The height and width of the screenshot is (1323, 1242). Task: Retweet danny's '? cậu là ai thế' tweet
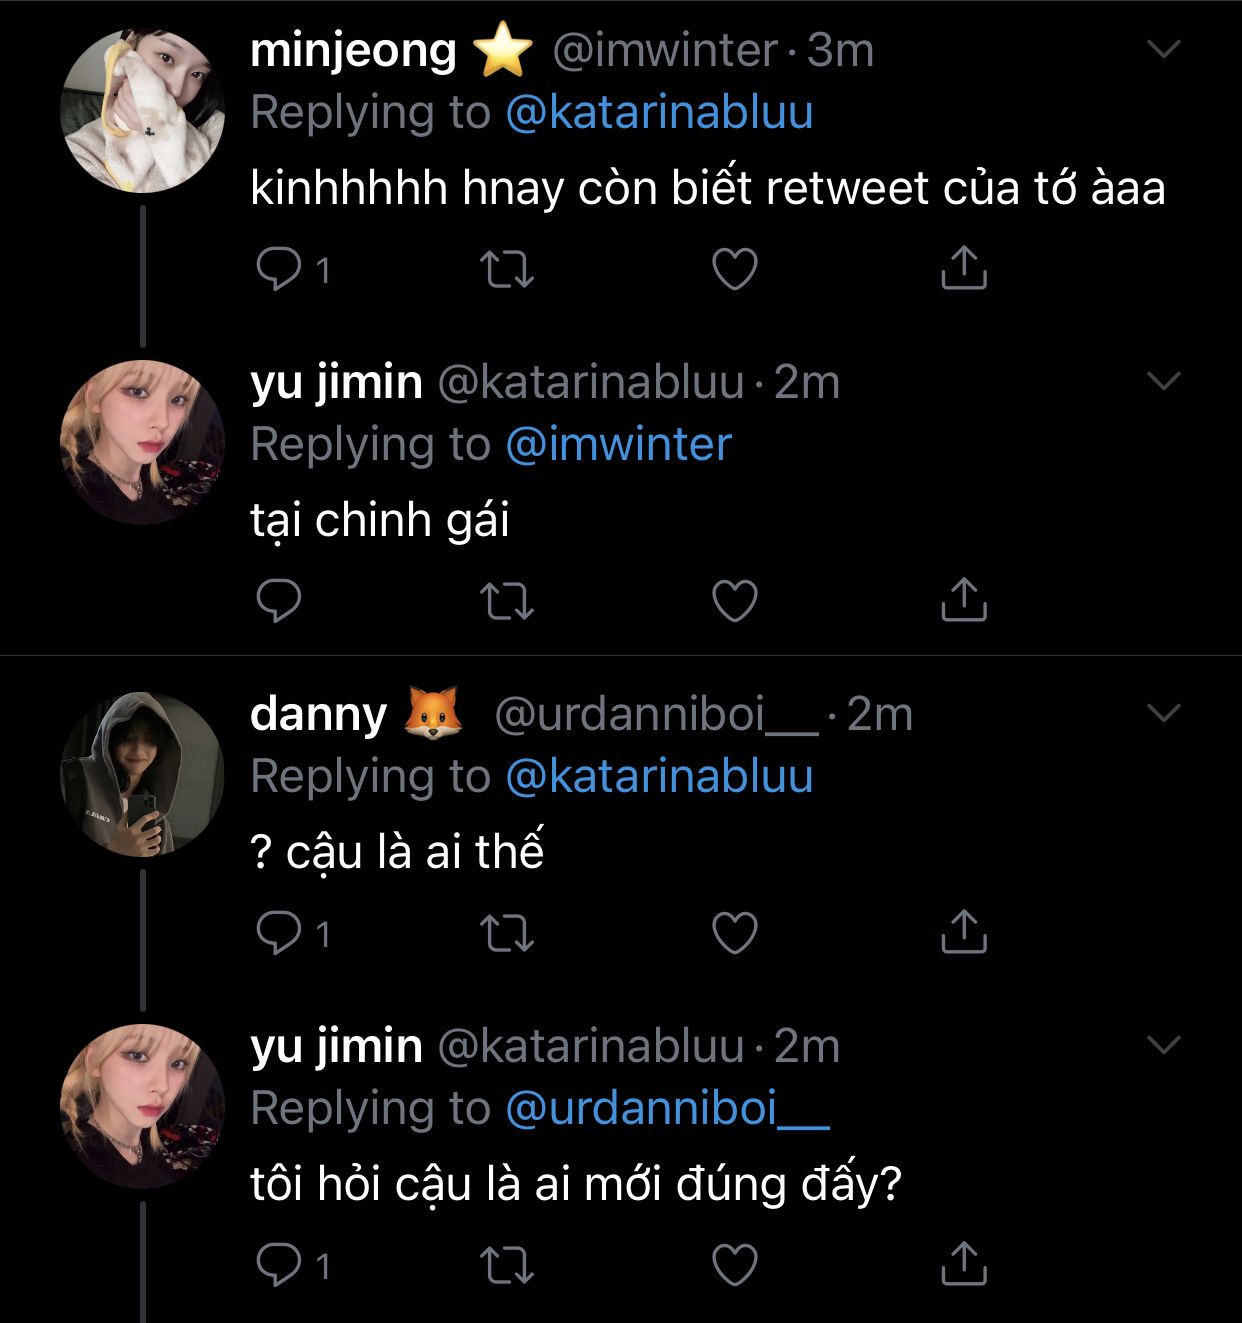coord(507,932)
